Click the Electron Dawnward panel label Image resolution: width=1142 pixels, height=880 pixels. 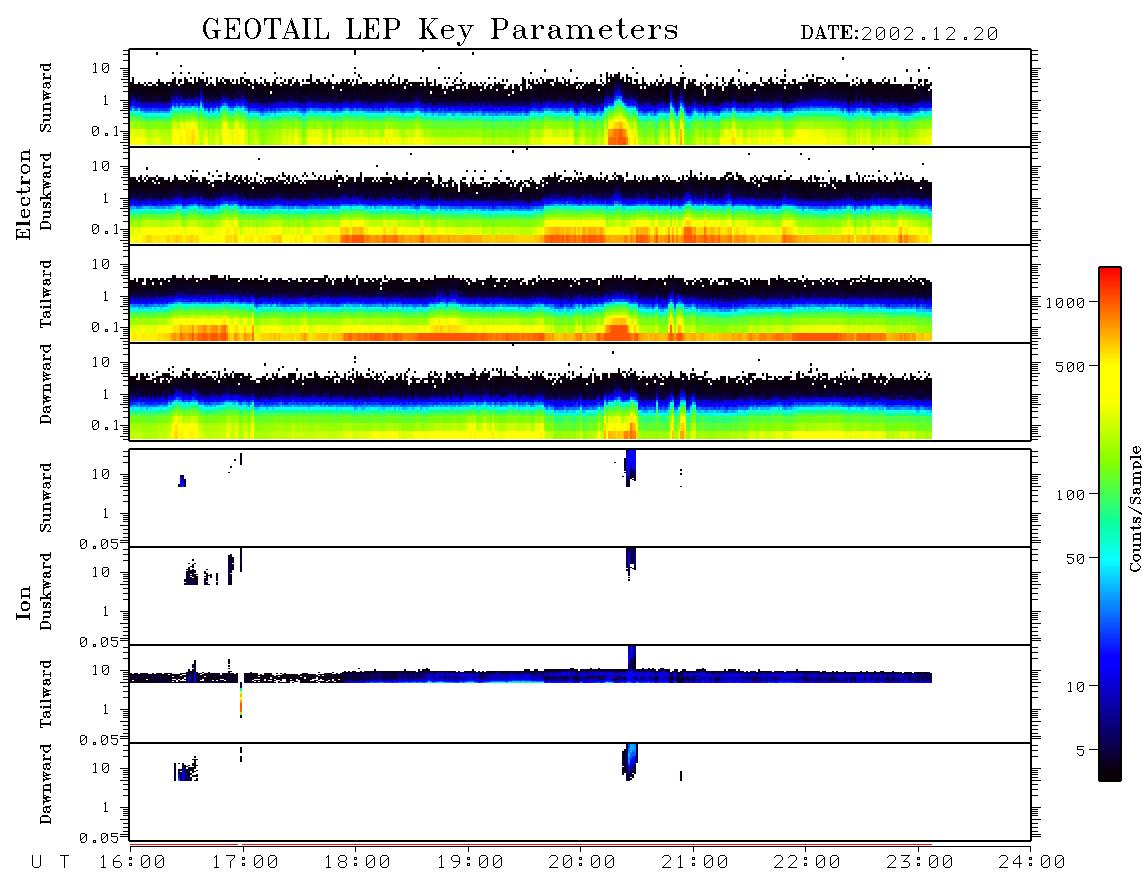coord(46,384)
